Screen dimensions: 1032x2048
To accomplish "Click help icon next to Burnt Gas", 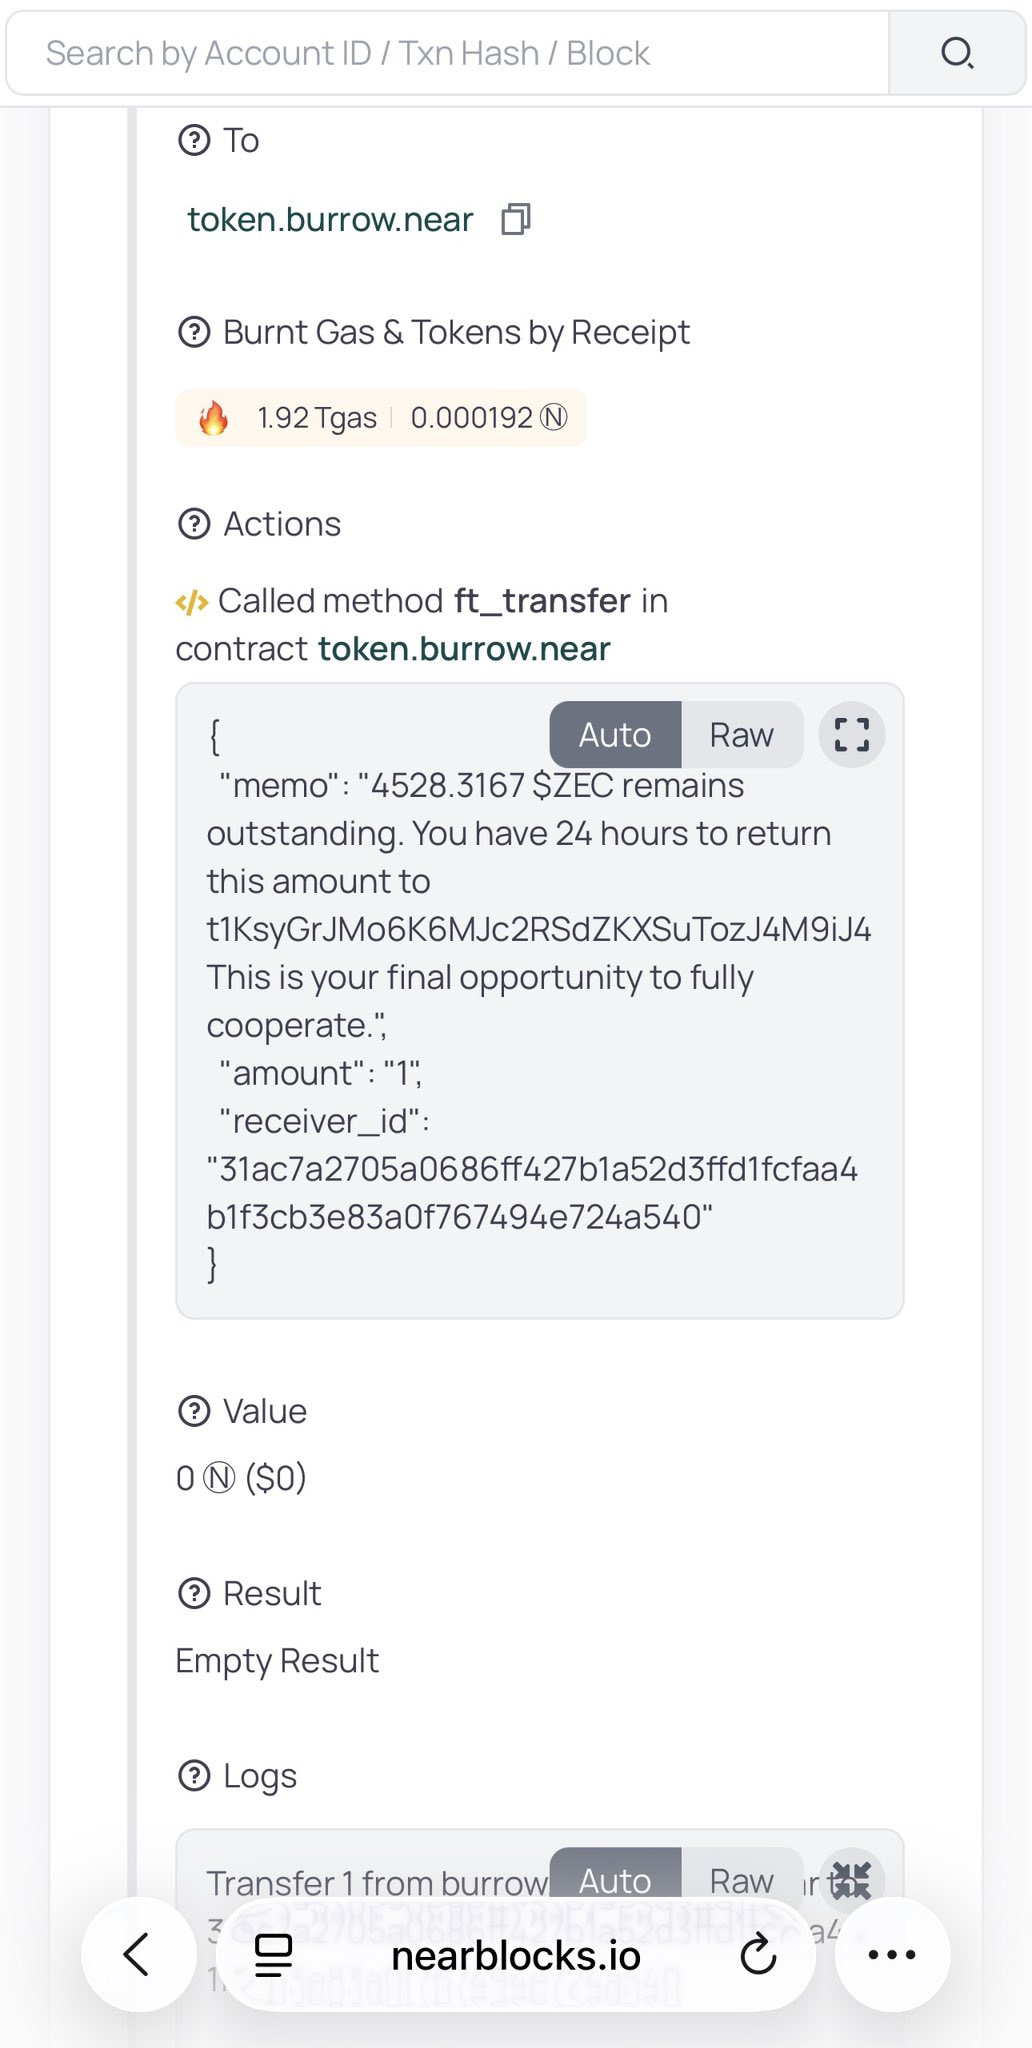I will (x=194, y=332).
